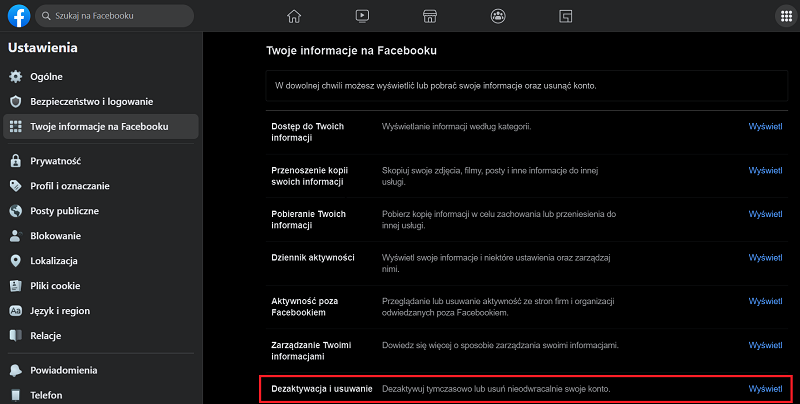
Task: Click the shield icon for Bezpieczeństwo
Action: [16, 102]
